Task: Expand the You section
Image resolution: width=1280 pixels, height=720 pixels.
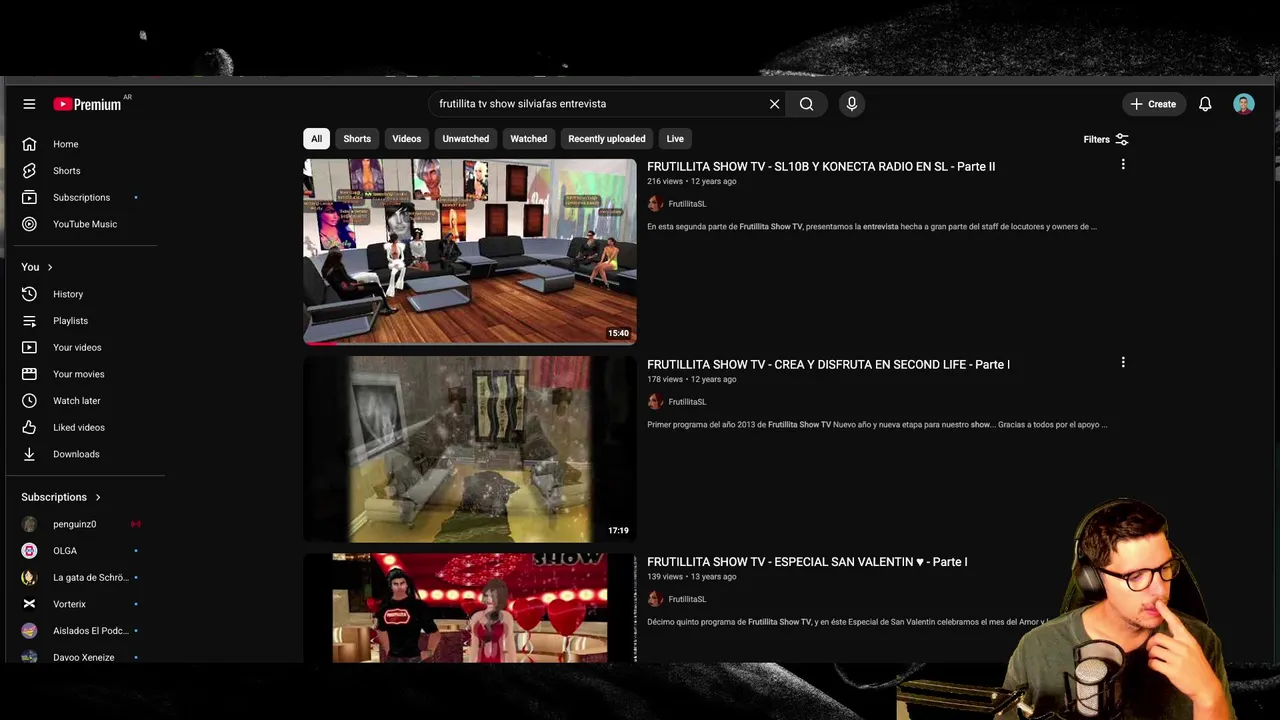Action: tap(37, 267)
